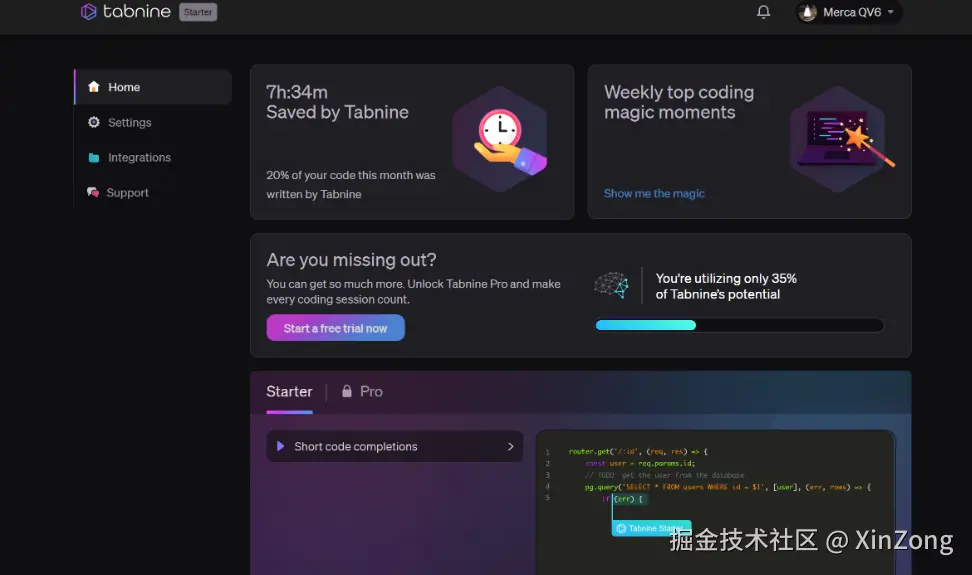This screenshot has height=575, width=972.
Task: Click the Starter plan badge
Action: [x=198, y=12]
